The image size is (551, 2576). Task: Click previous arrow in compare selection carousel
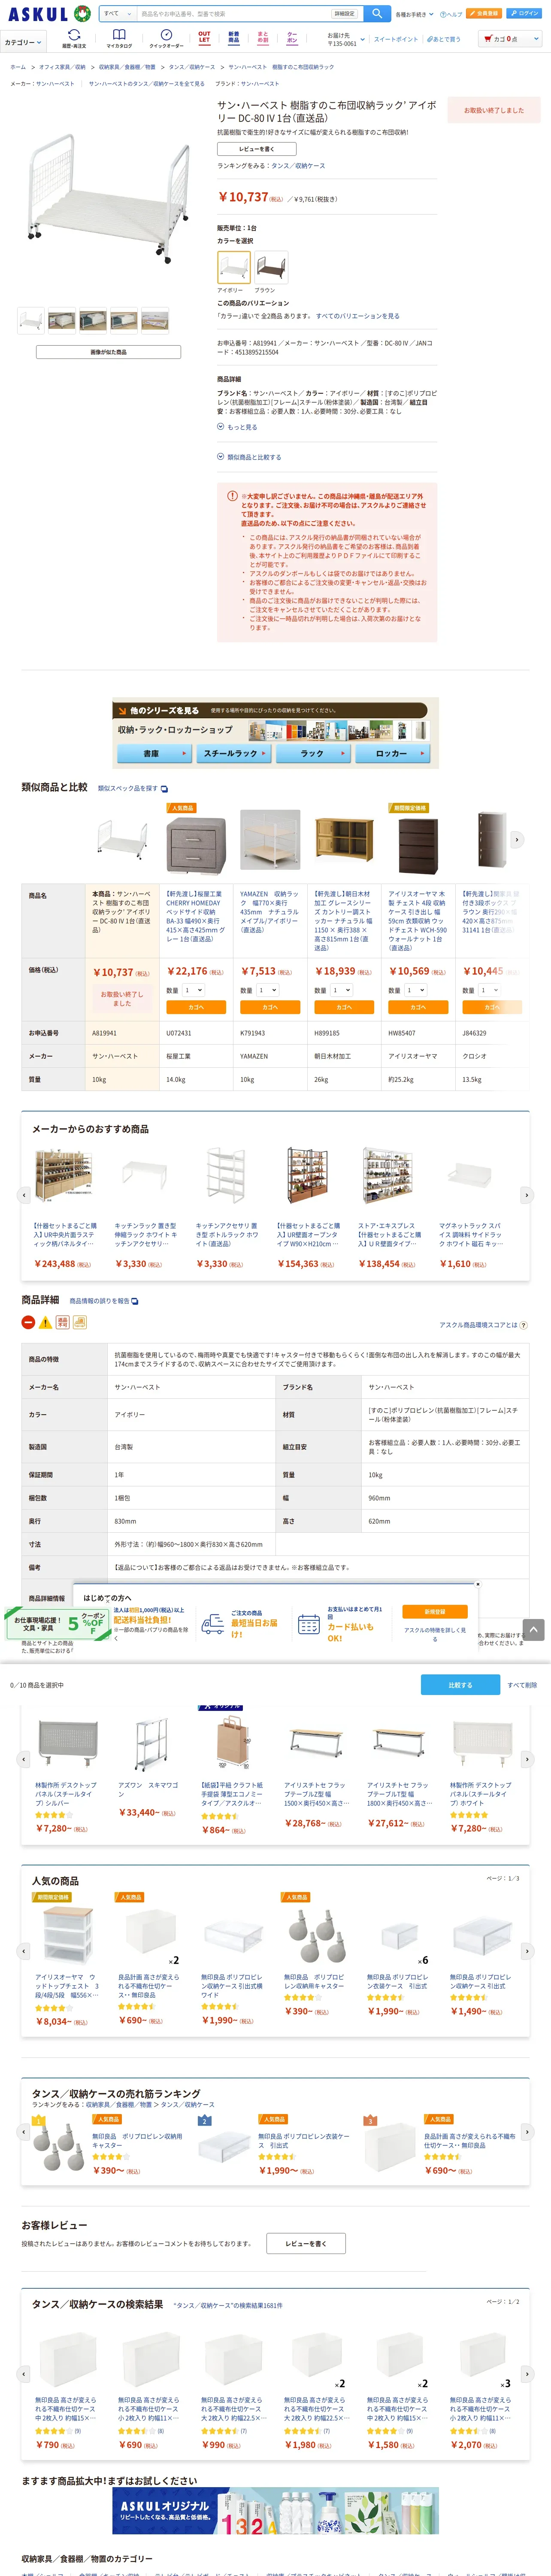point(24,1759)
